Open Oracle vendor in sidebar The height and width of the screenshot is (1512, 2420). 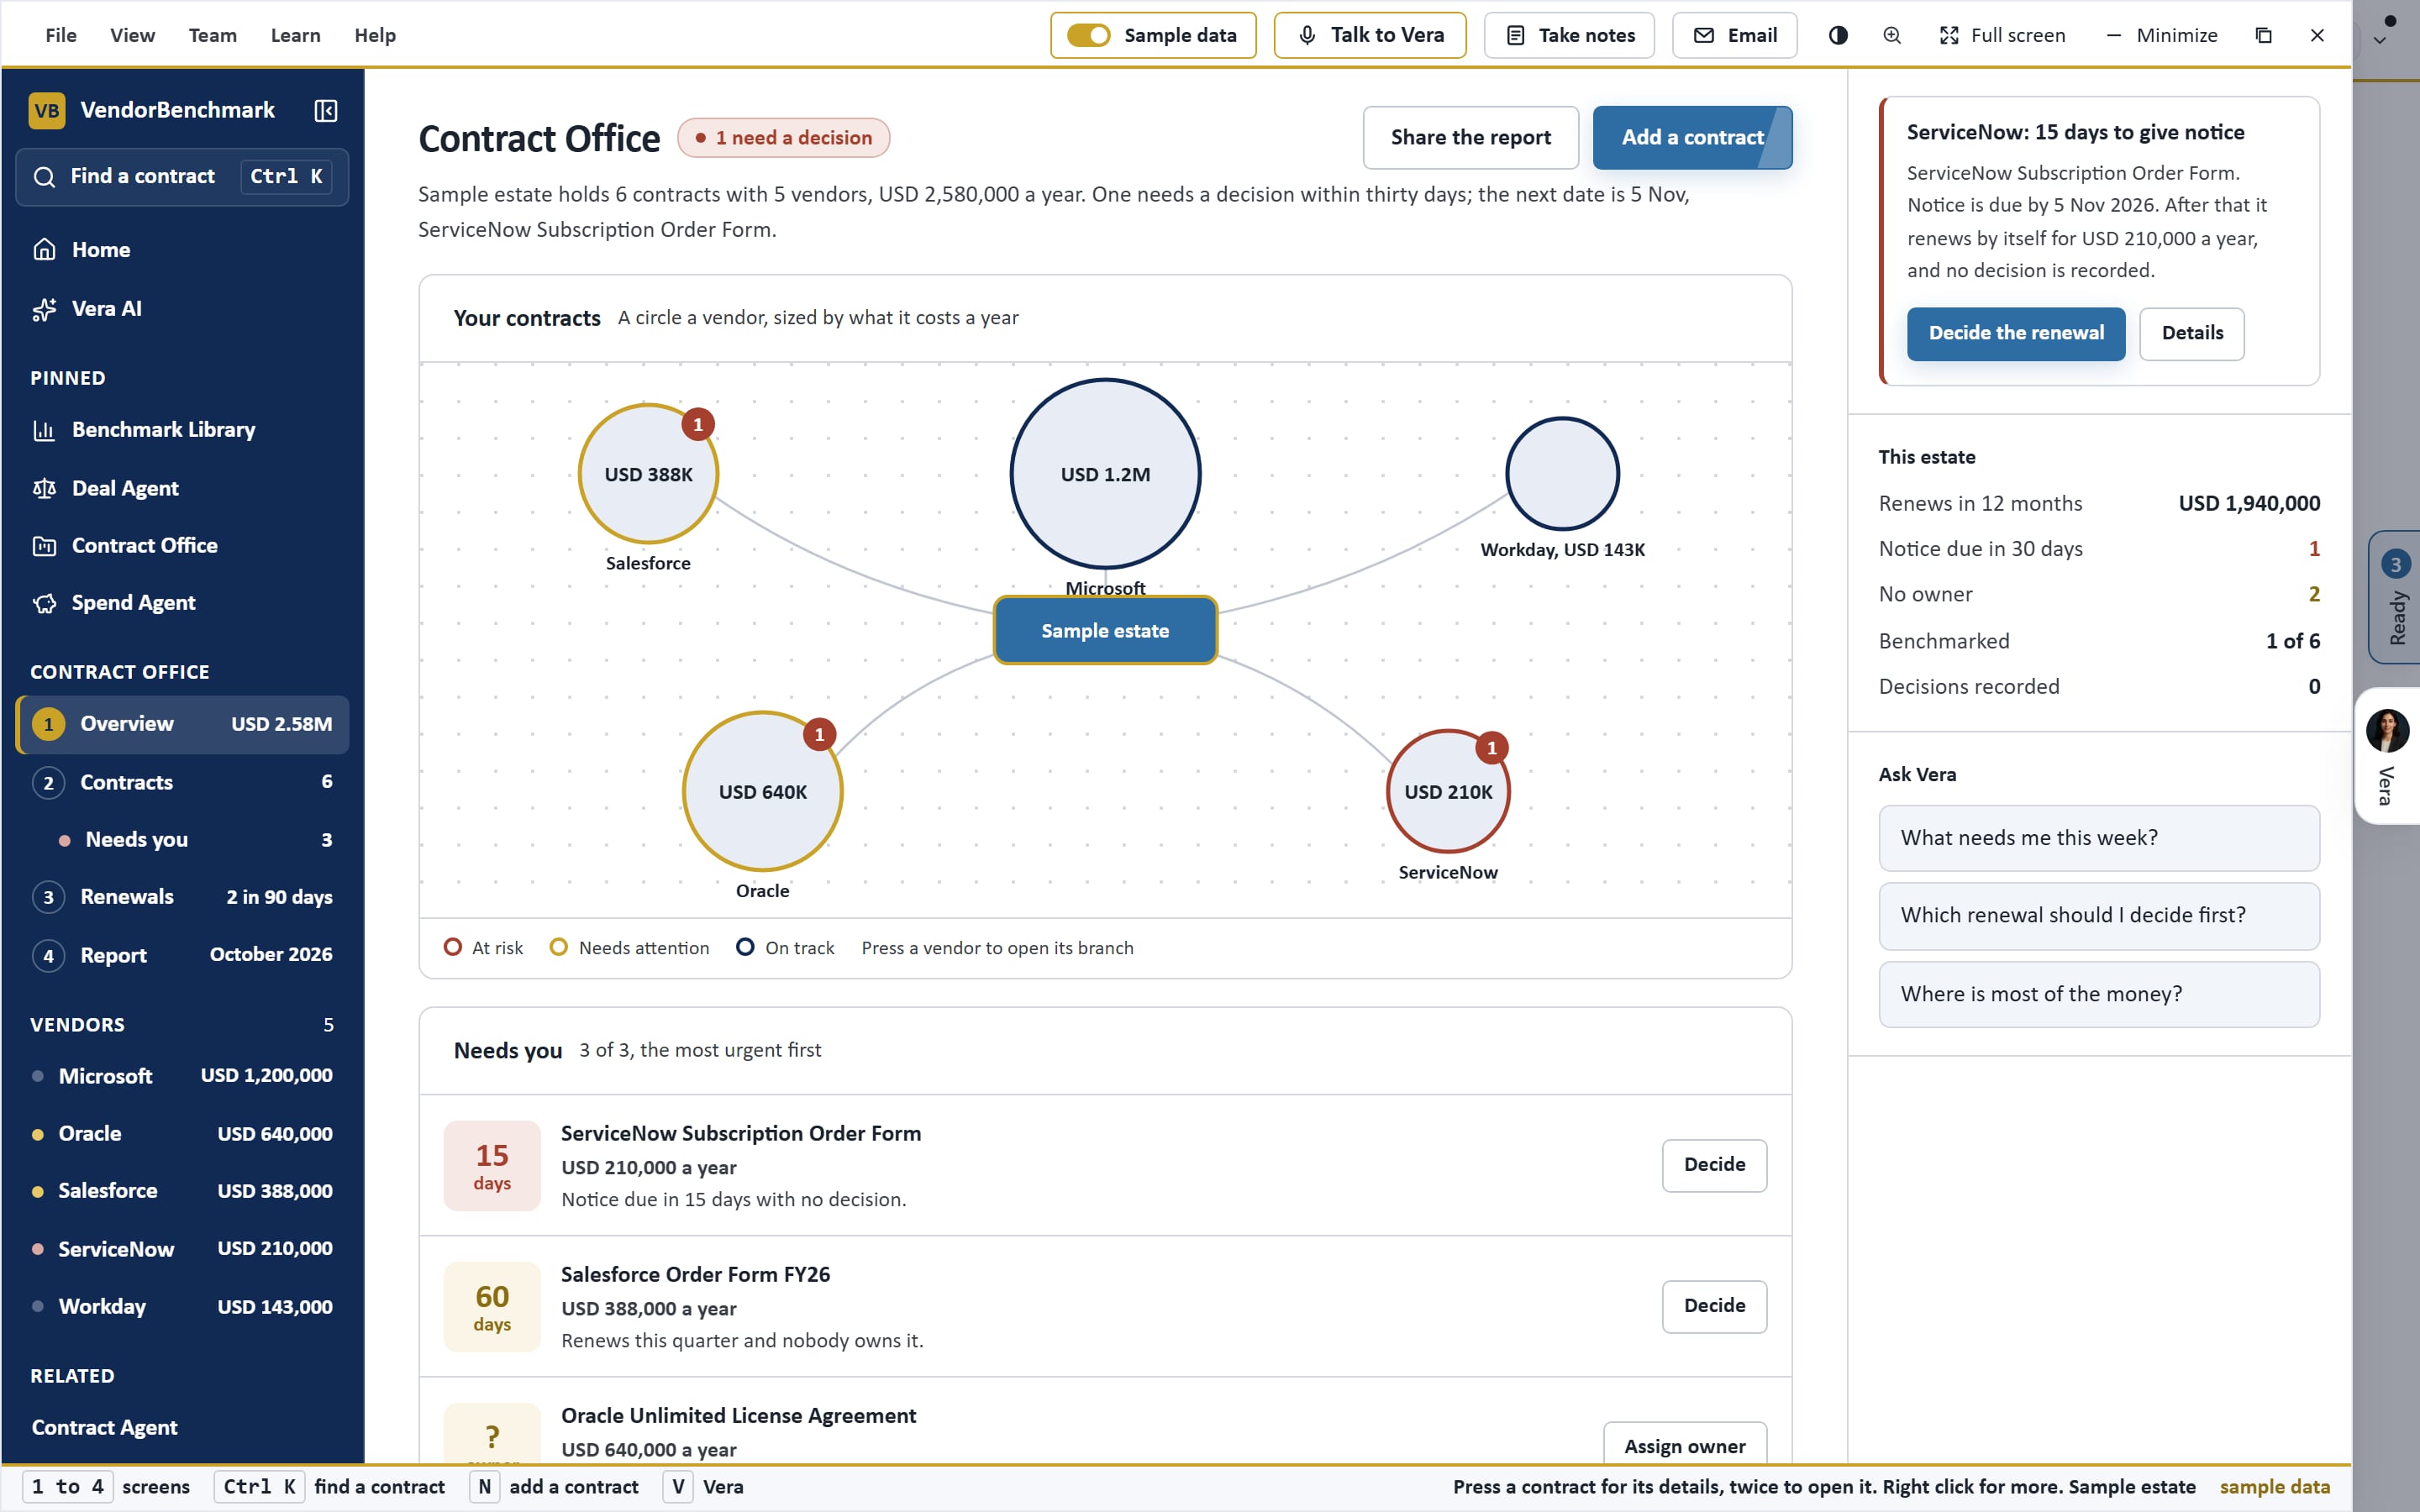pyautogui.click(x=182, y=1134)
